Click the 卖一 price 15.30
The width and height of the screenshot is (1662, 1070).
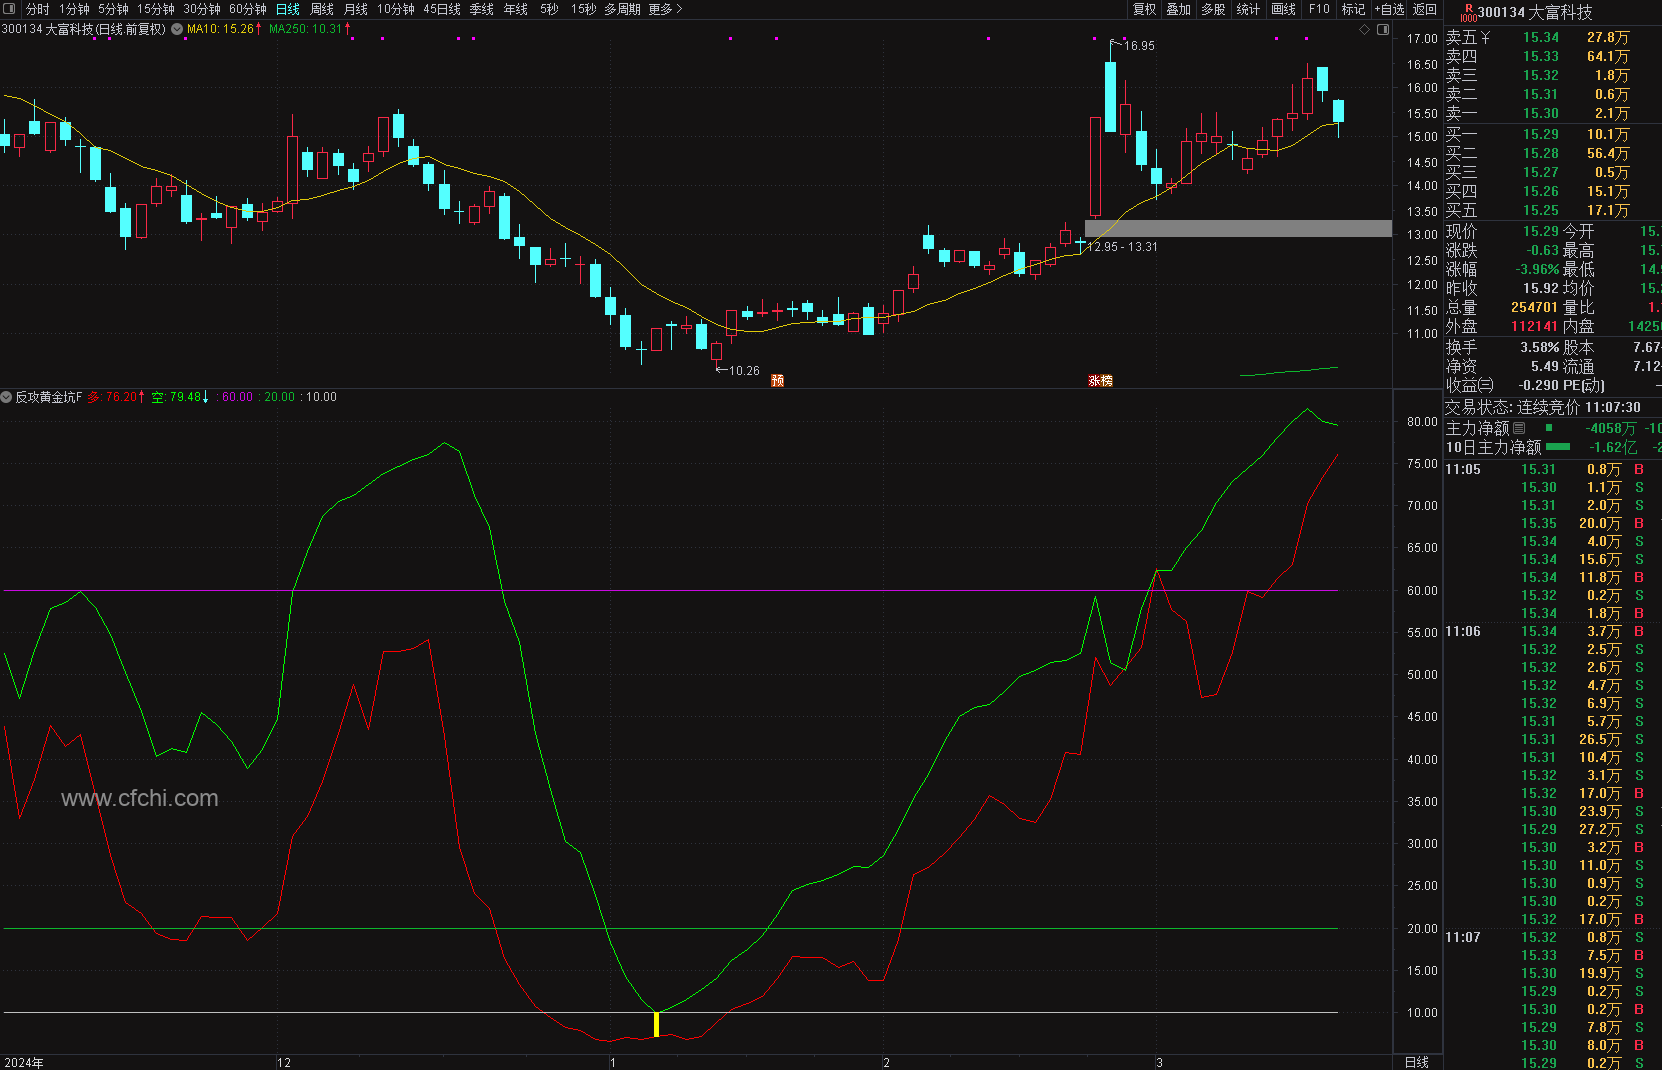(x=1541, y=113)
